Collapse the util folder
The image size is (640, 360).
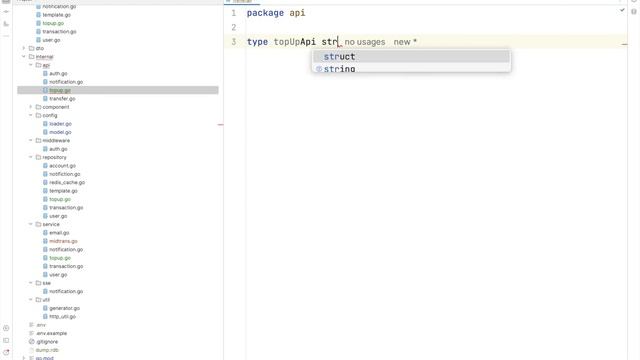pos(31,300)
